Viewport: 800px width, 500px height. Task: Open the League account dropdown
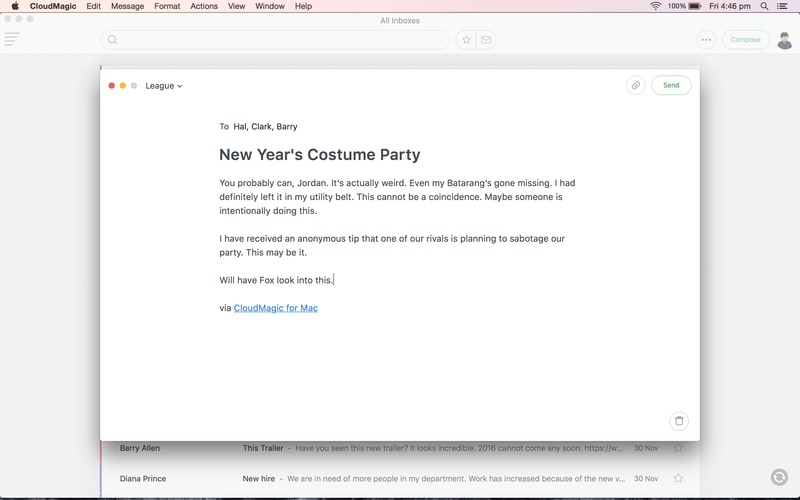coord(164,86)
